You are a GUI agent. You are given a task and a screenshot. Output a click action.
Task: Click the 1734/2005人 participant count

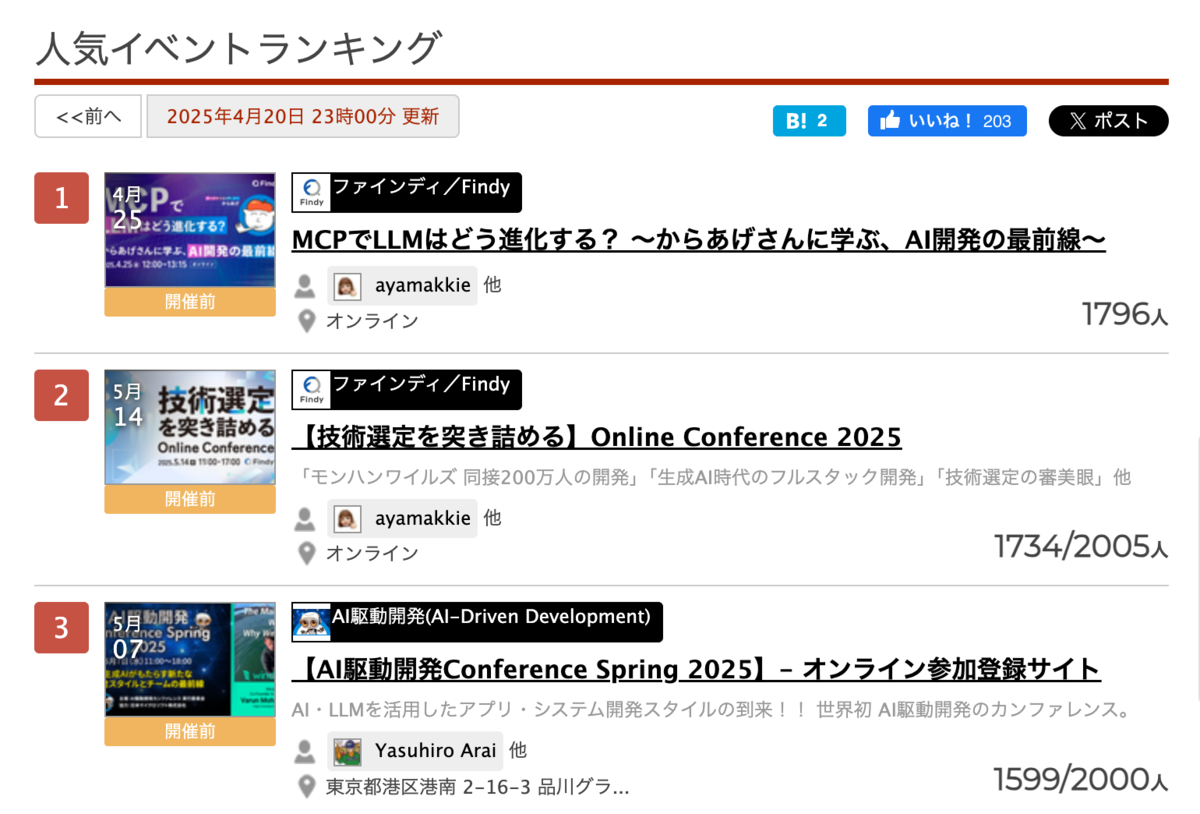click(x=1081, y=546)
